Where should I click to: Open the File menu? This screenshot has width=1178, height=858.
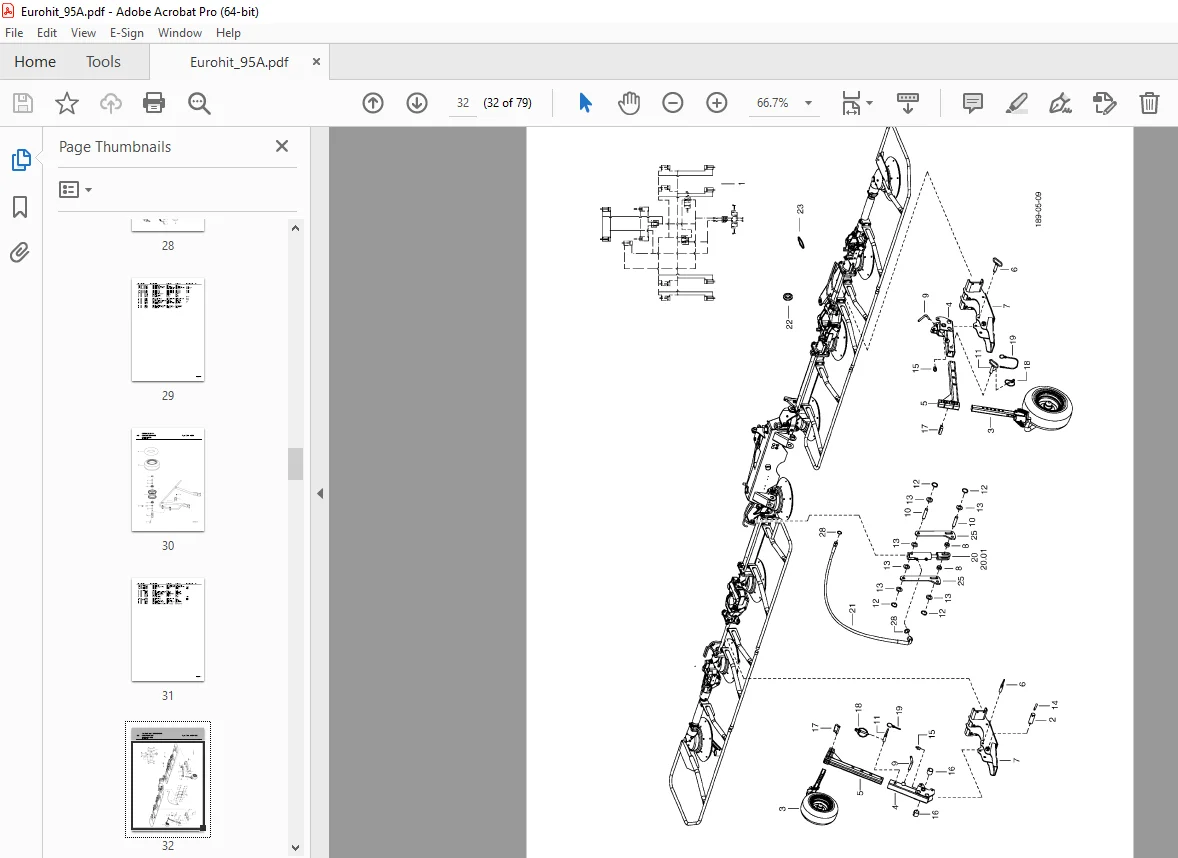14,32
